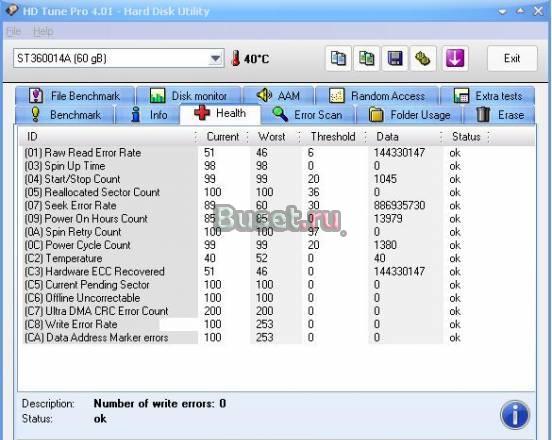Image resolution: width=552 pixels, height=440 pixels.
Task: Open the options tools icon
Action: point(423,58)
